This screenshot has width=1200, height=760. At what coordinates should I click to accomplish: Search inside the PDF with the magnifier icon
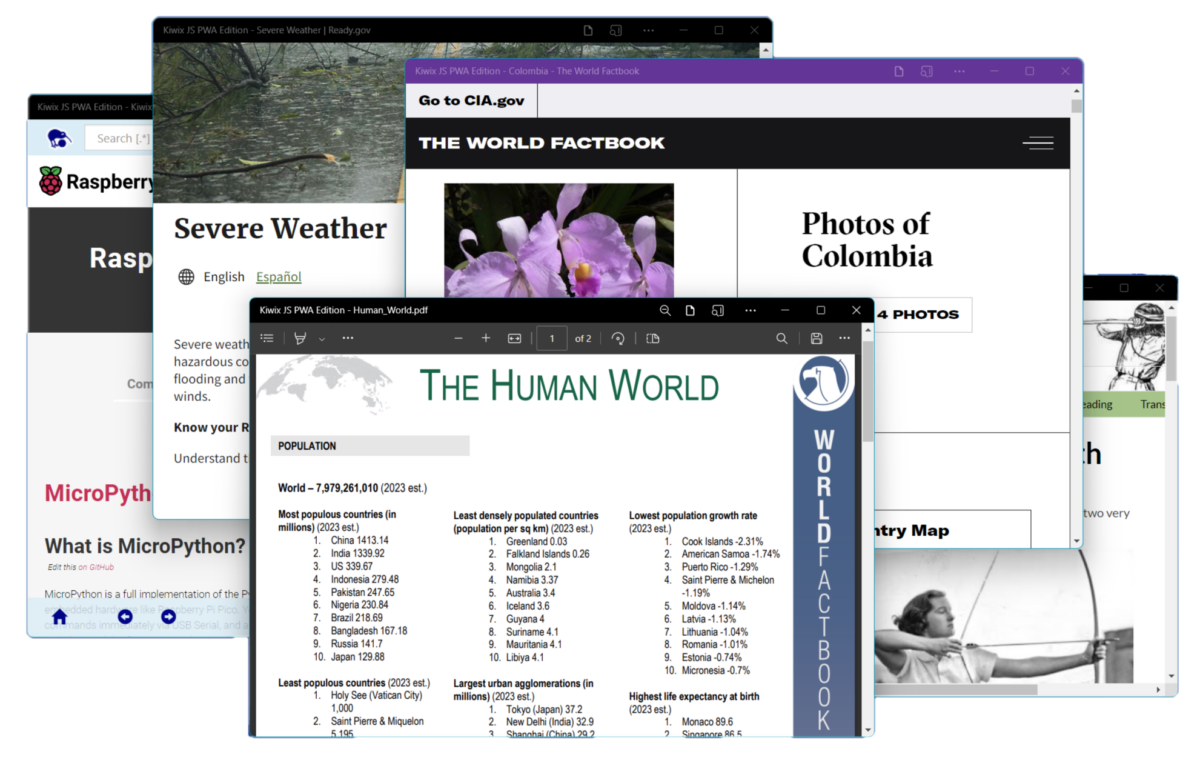782,338
